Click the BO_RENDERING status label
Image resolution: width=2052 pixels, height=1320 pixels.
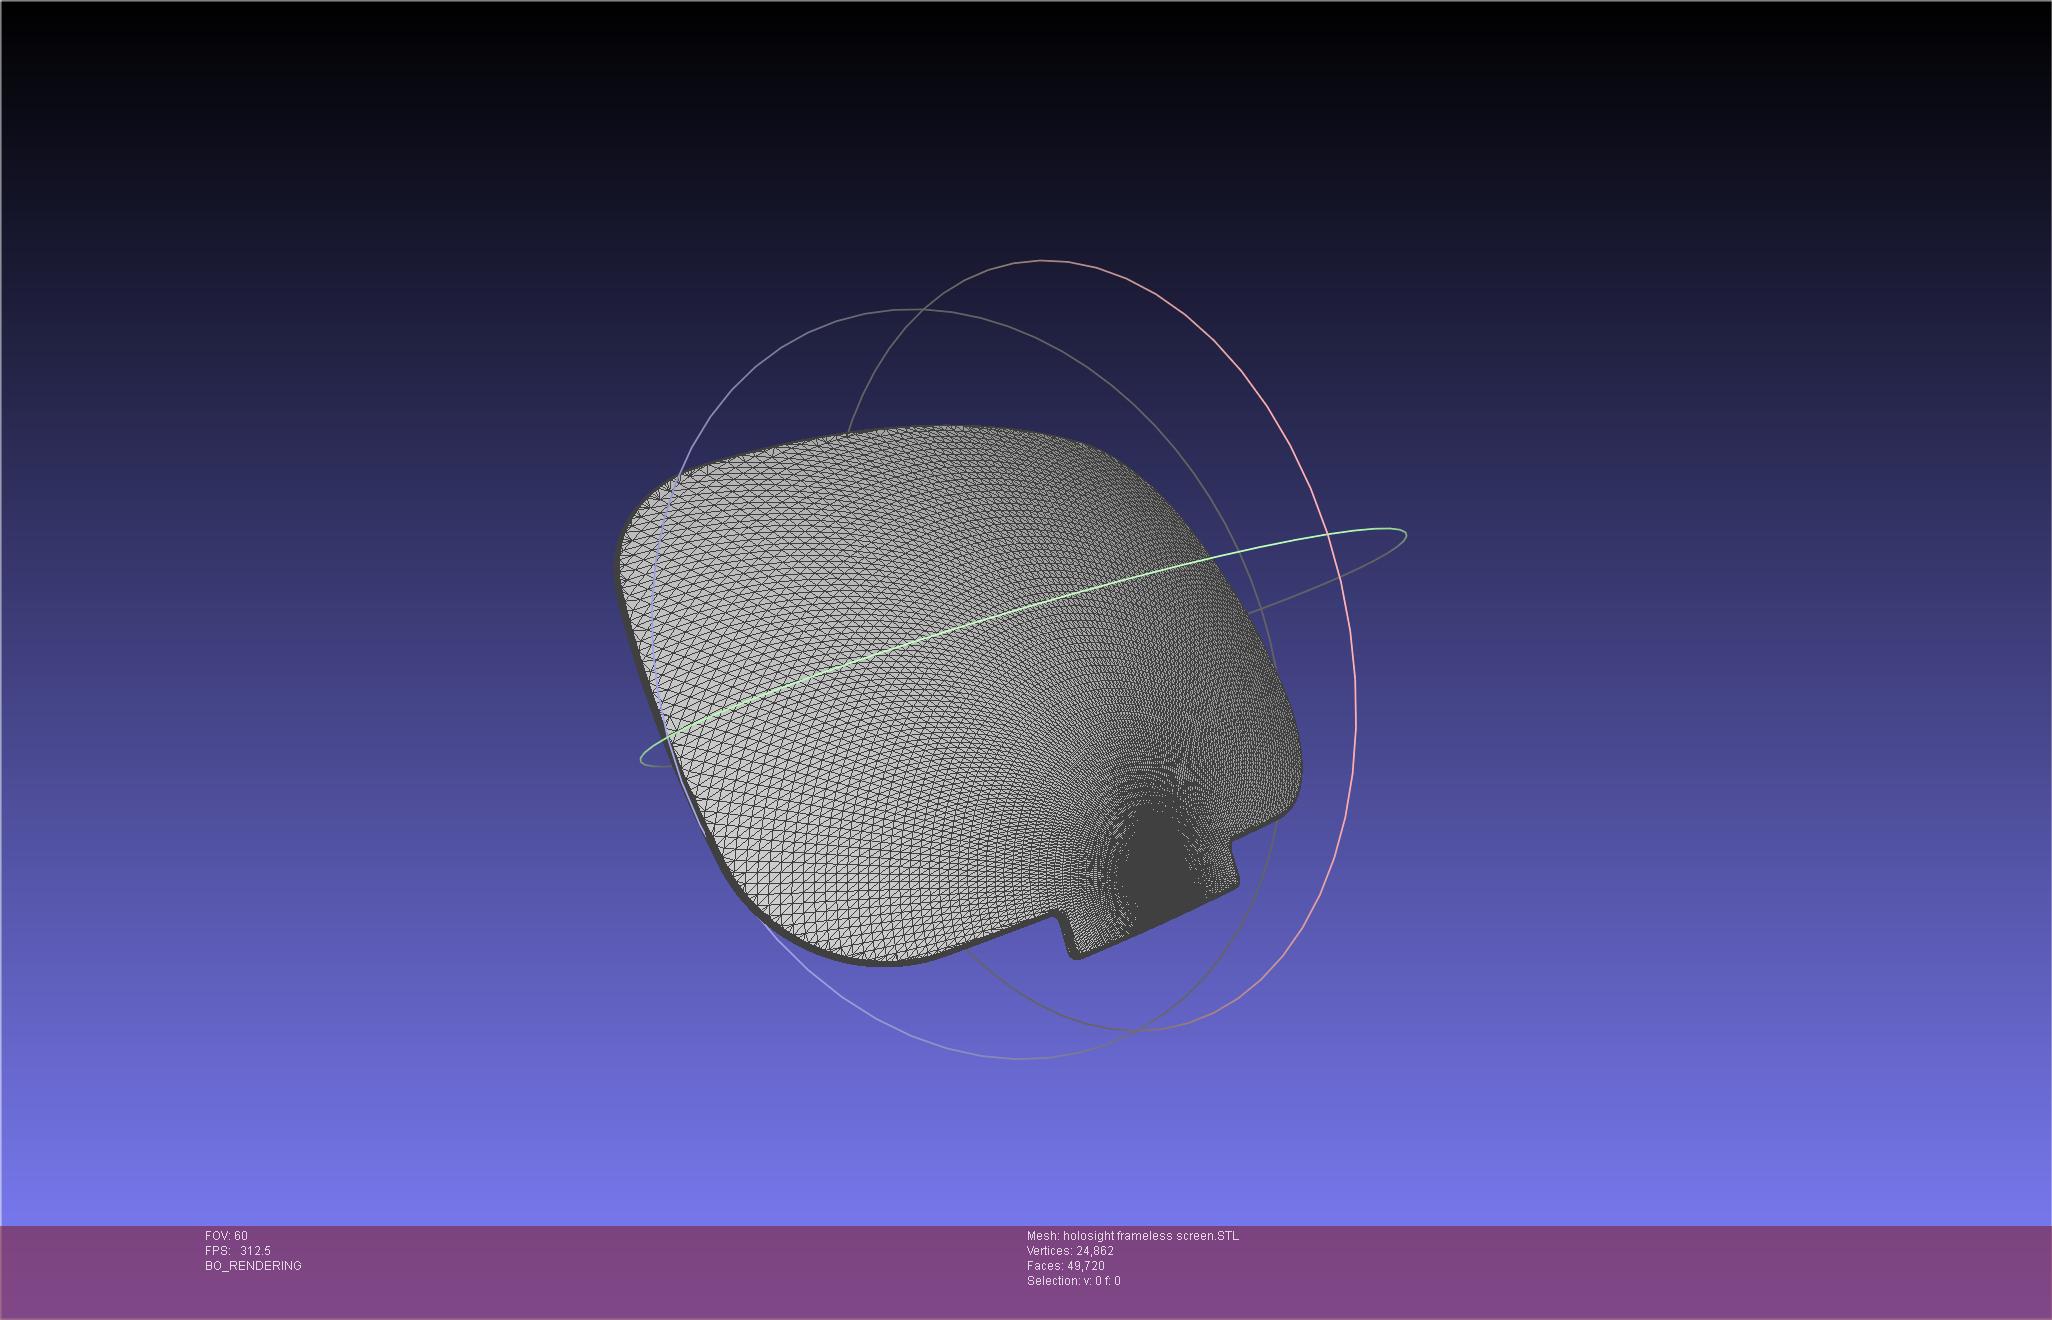click(253, 1266)
